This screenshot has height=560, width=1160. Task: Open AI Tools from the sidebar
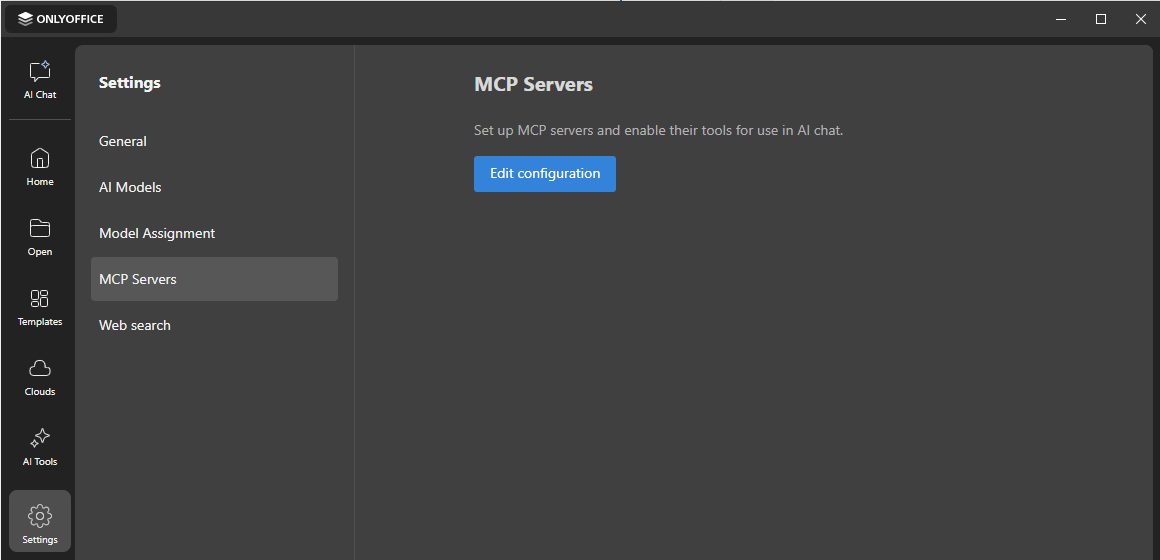click(x=40, y=447)
